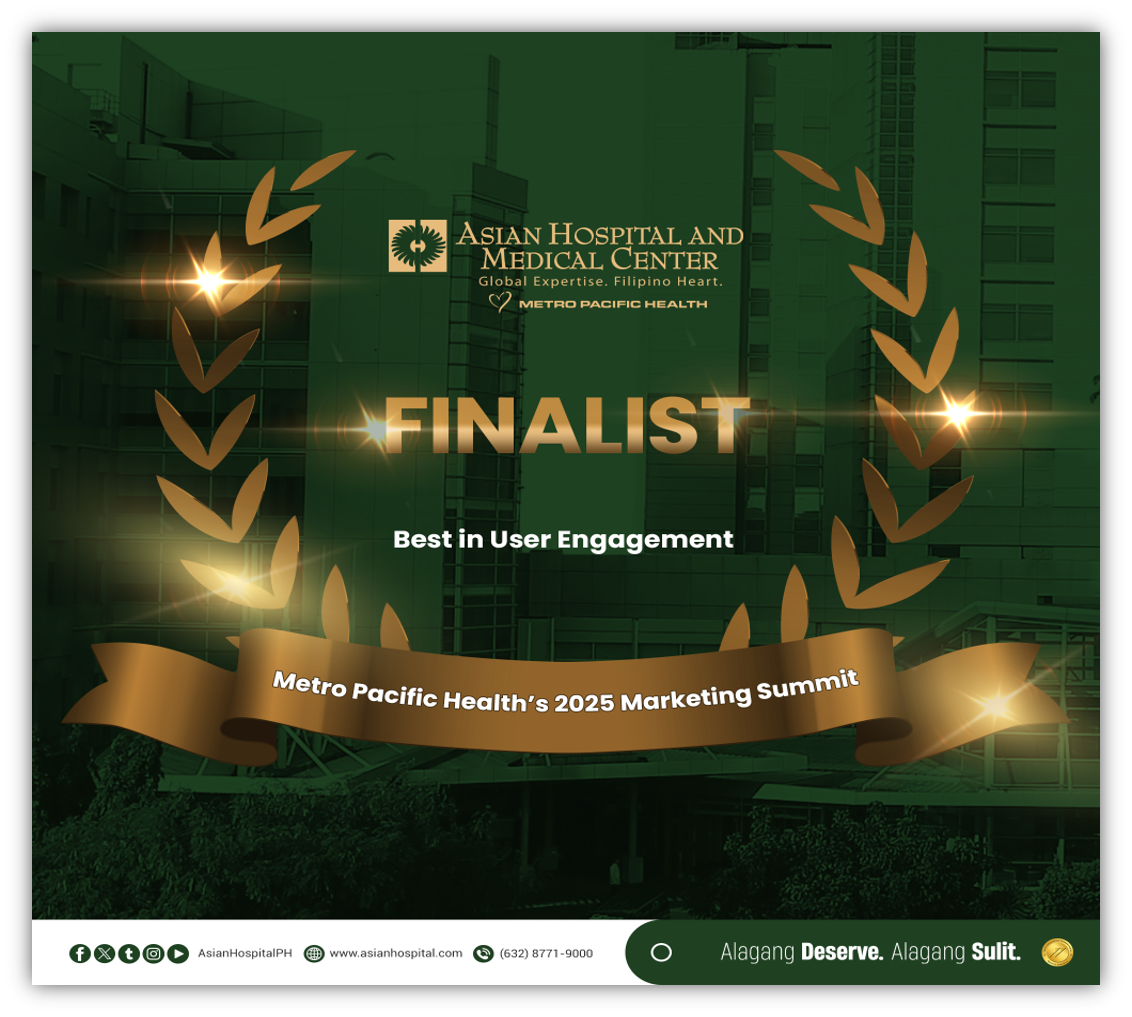Click 'Asian Hospital and Medical Center' title
Viewport: 1132px width, 1017px height.
601,247
